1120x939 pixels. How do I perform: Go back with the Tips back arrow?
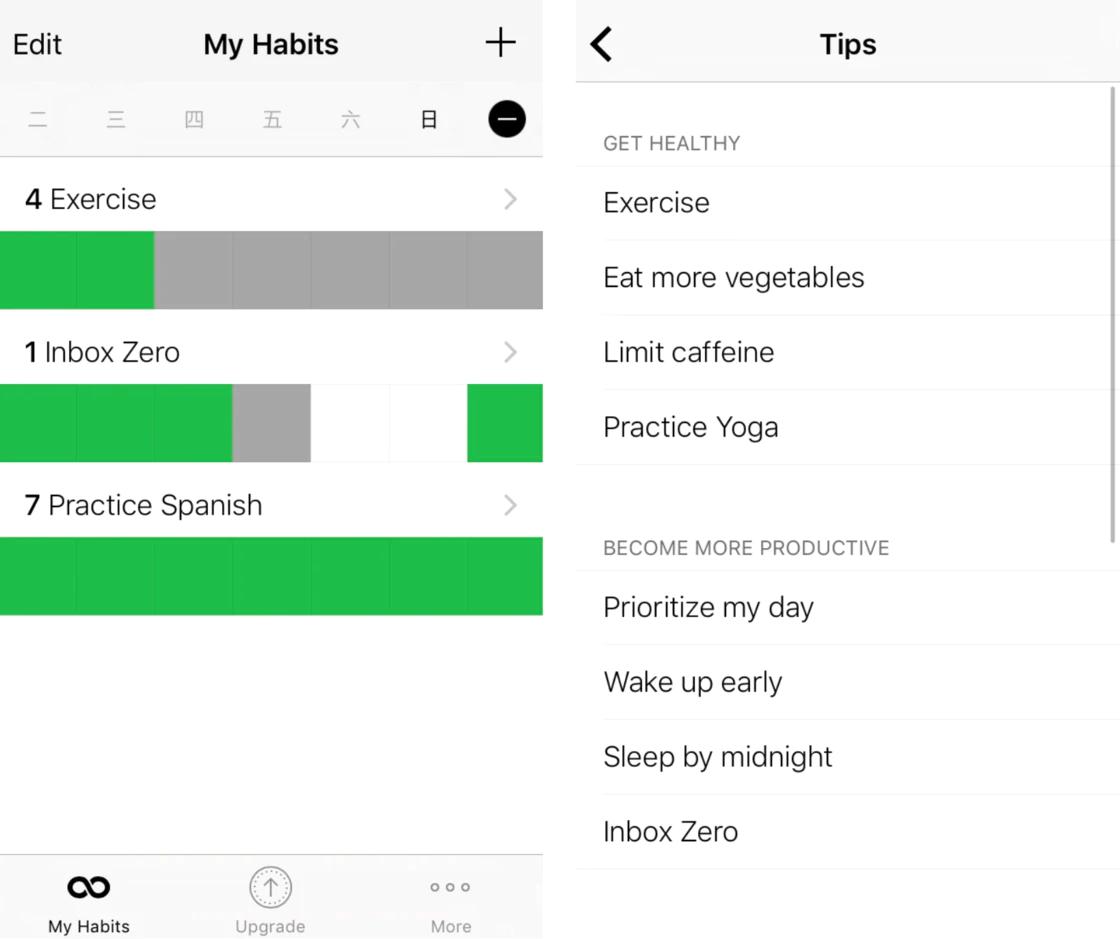(601, 44)
